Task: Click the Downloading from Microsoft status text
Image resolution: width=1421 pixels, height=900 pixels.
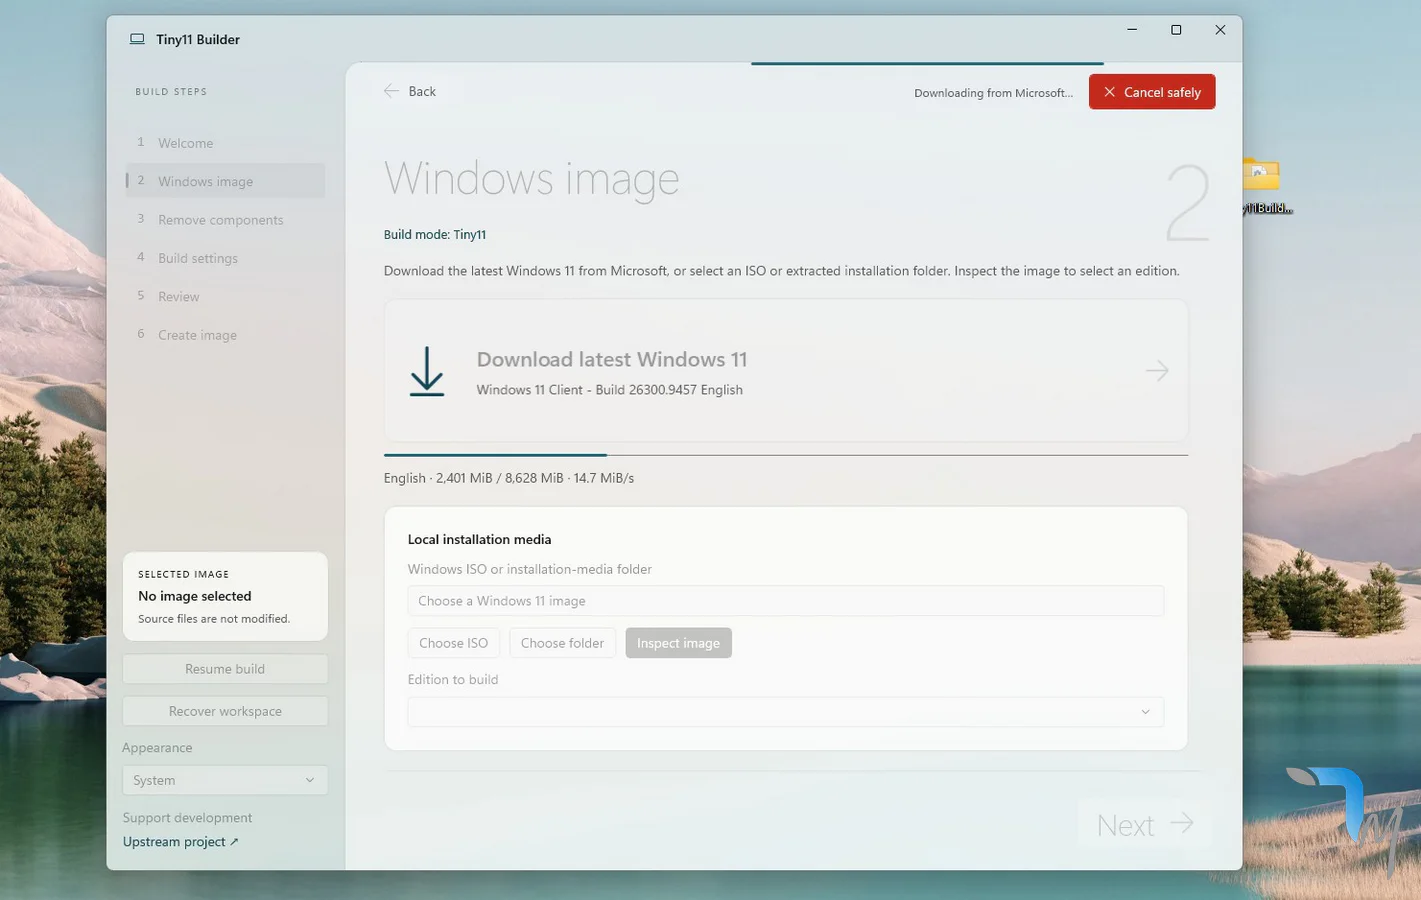Action: [x=993, y=93]
